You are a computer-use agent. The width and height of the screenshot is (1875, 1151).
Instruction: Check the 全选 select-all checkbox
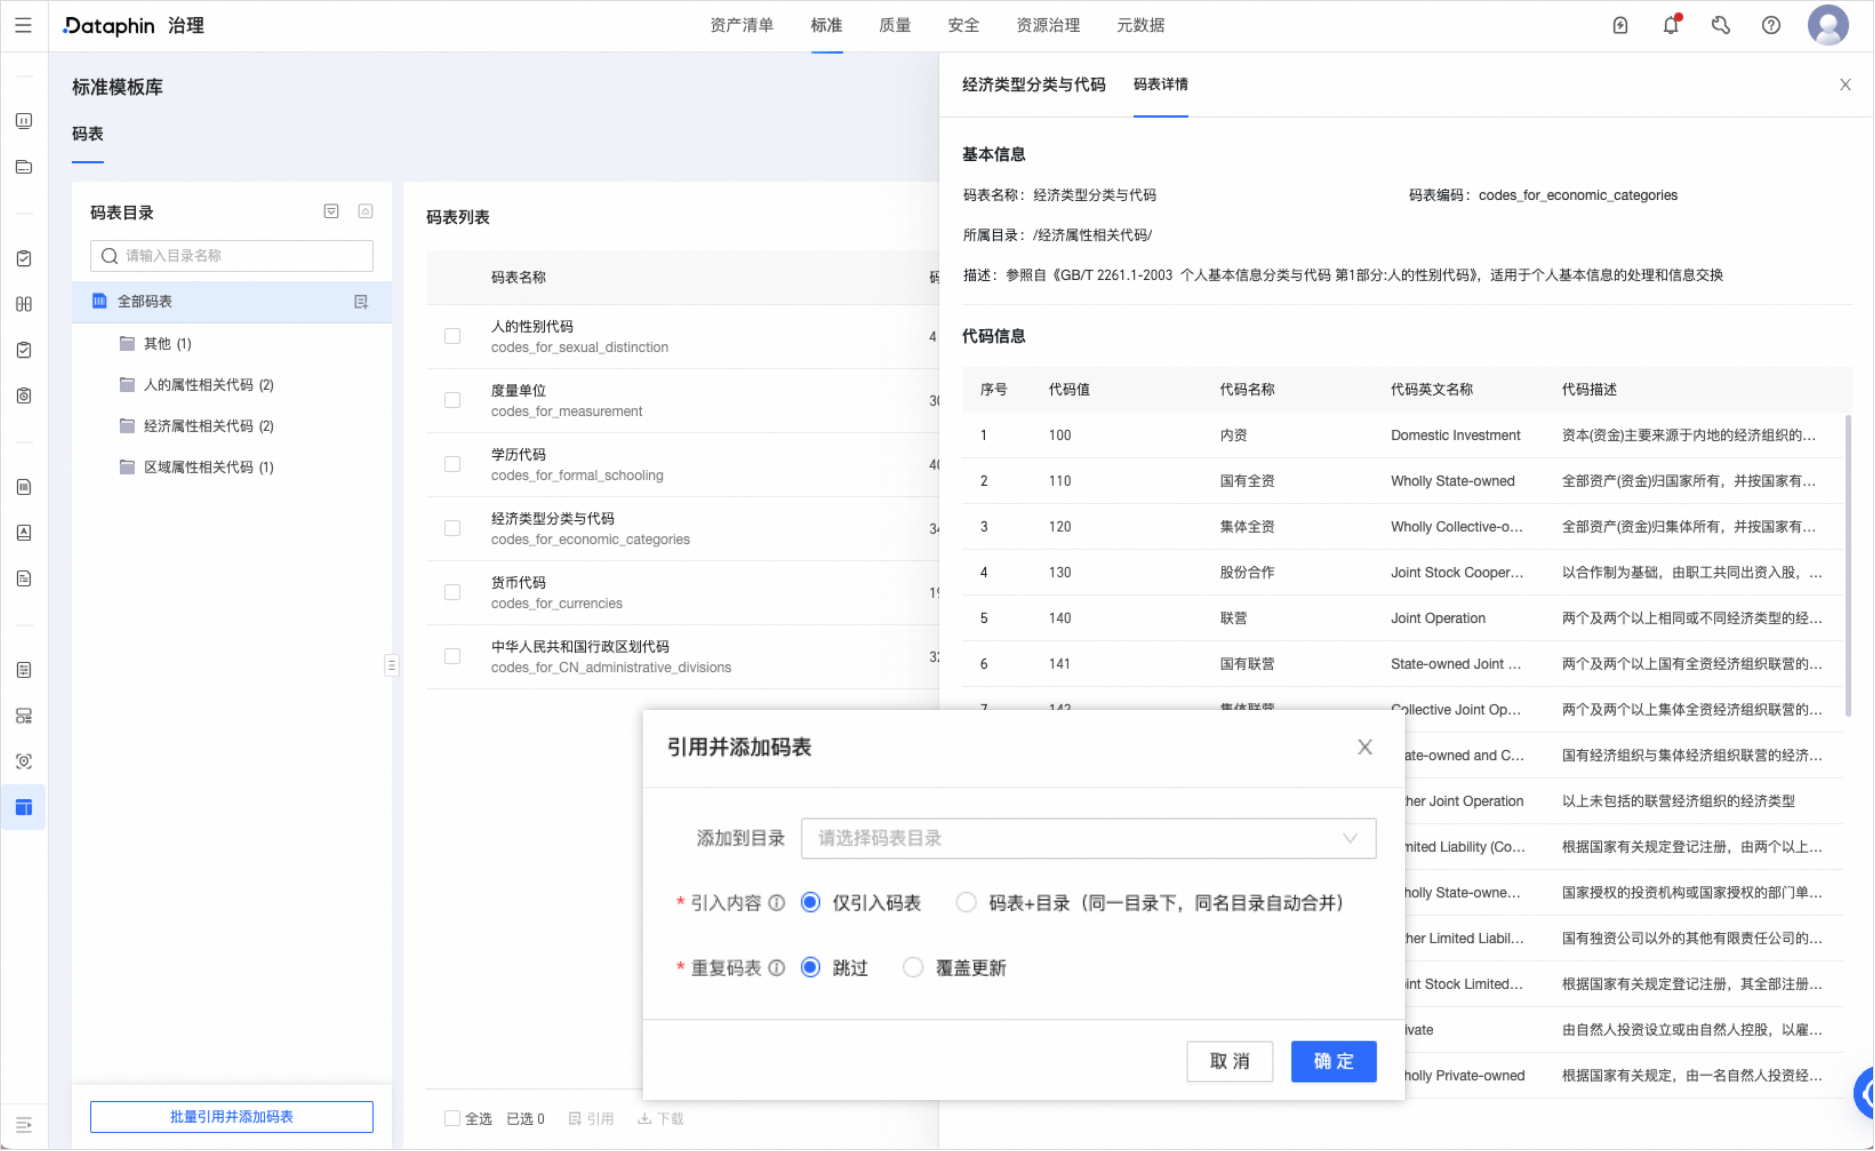coord(452,1118)
